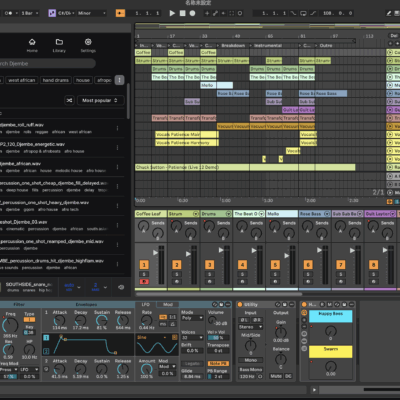Viewport: 400px width, 400px height.
Task: Open options menu for djembe_highflam.wav
Action: [117, 264]
